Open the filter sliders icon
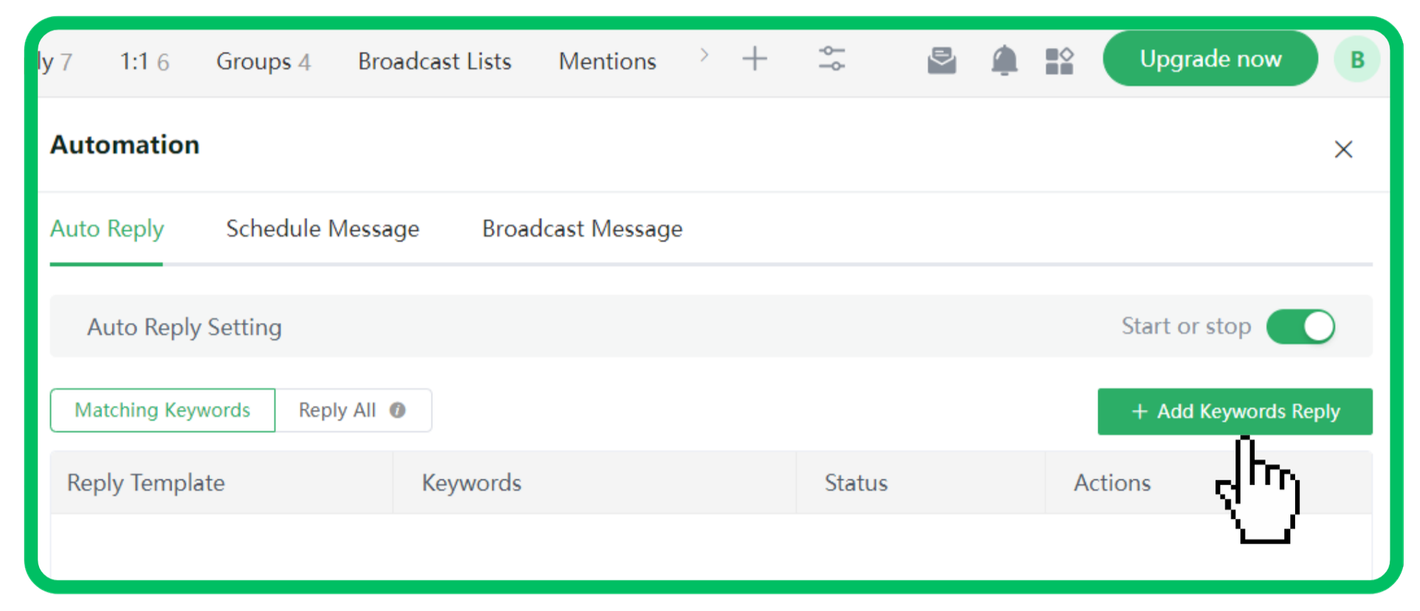Viewport: 1420px width, 611px height. pyautogui.click(x=831, y=59)
